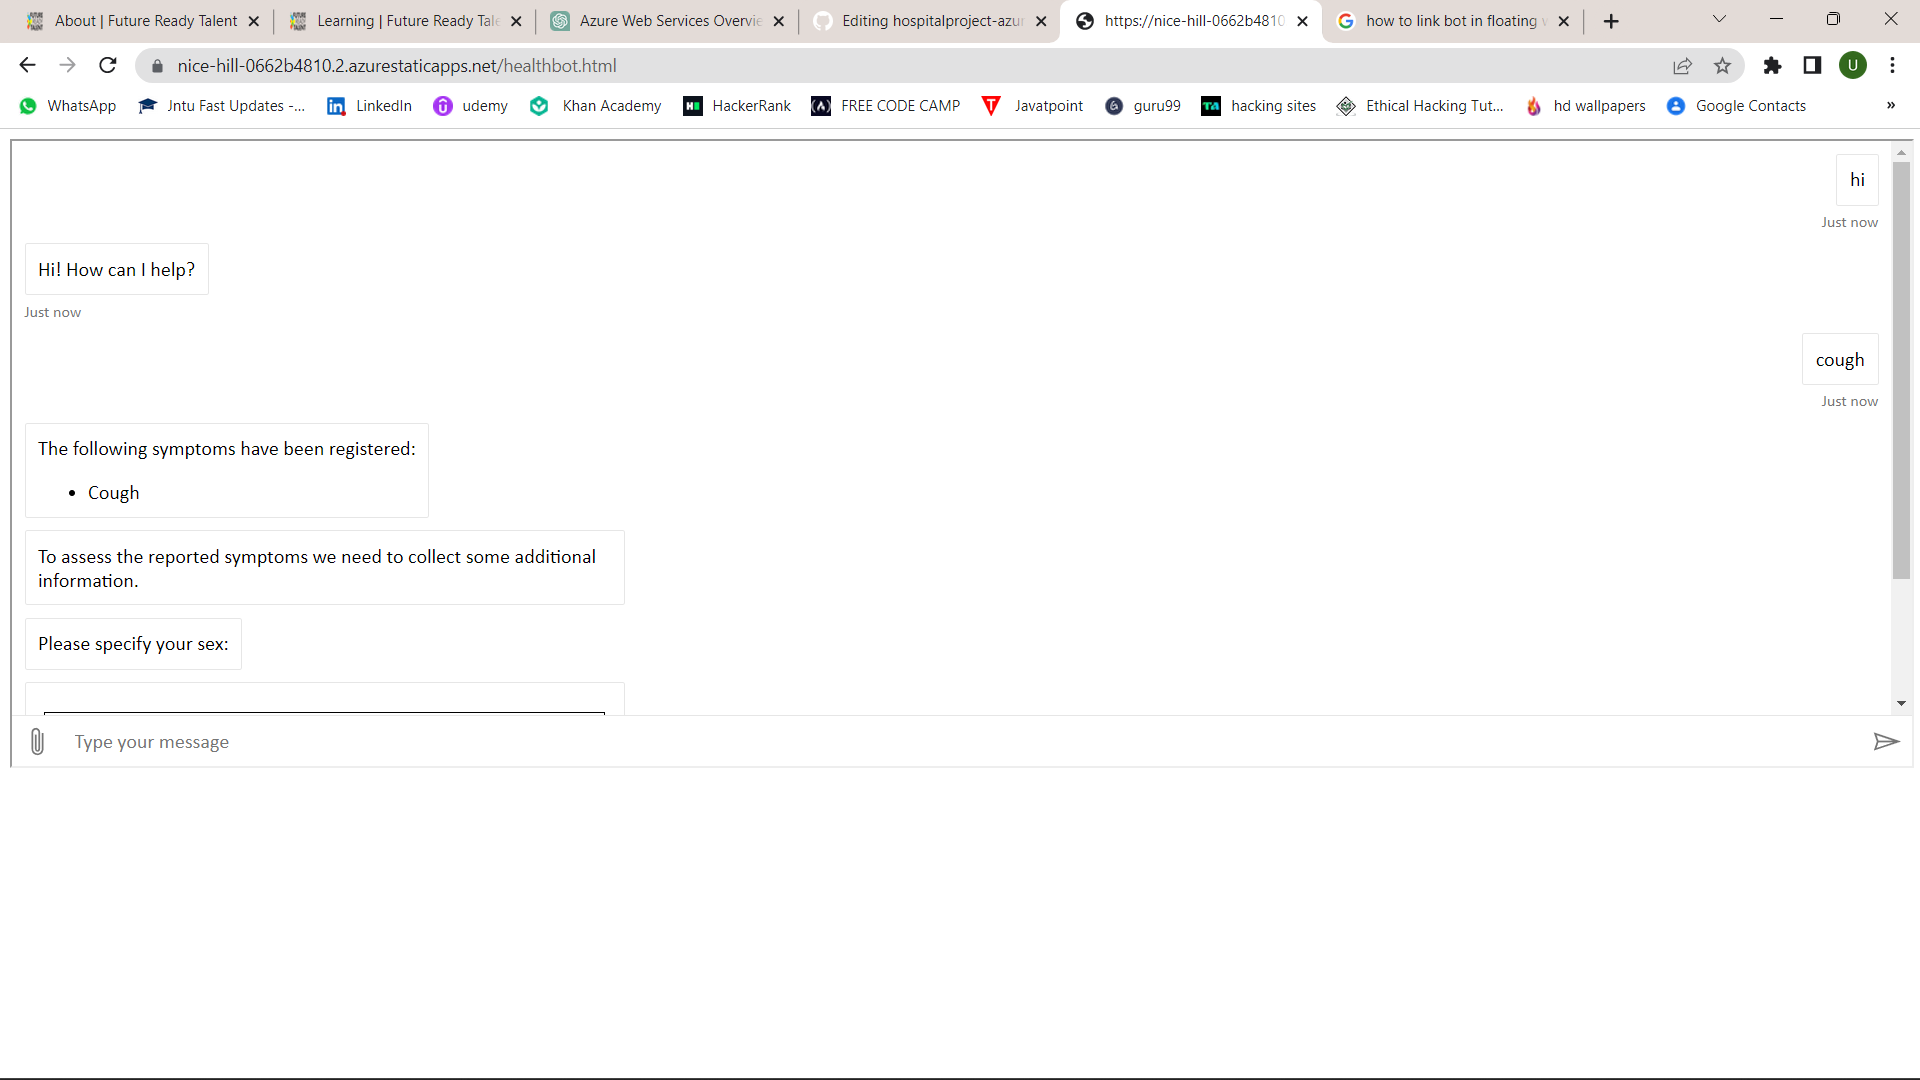The height and width of the screenshot is (1080, 1920).
Task: Open a new browser tab
Action: click(x=1611, y=21)
